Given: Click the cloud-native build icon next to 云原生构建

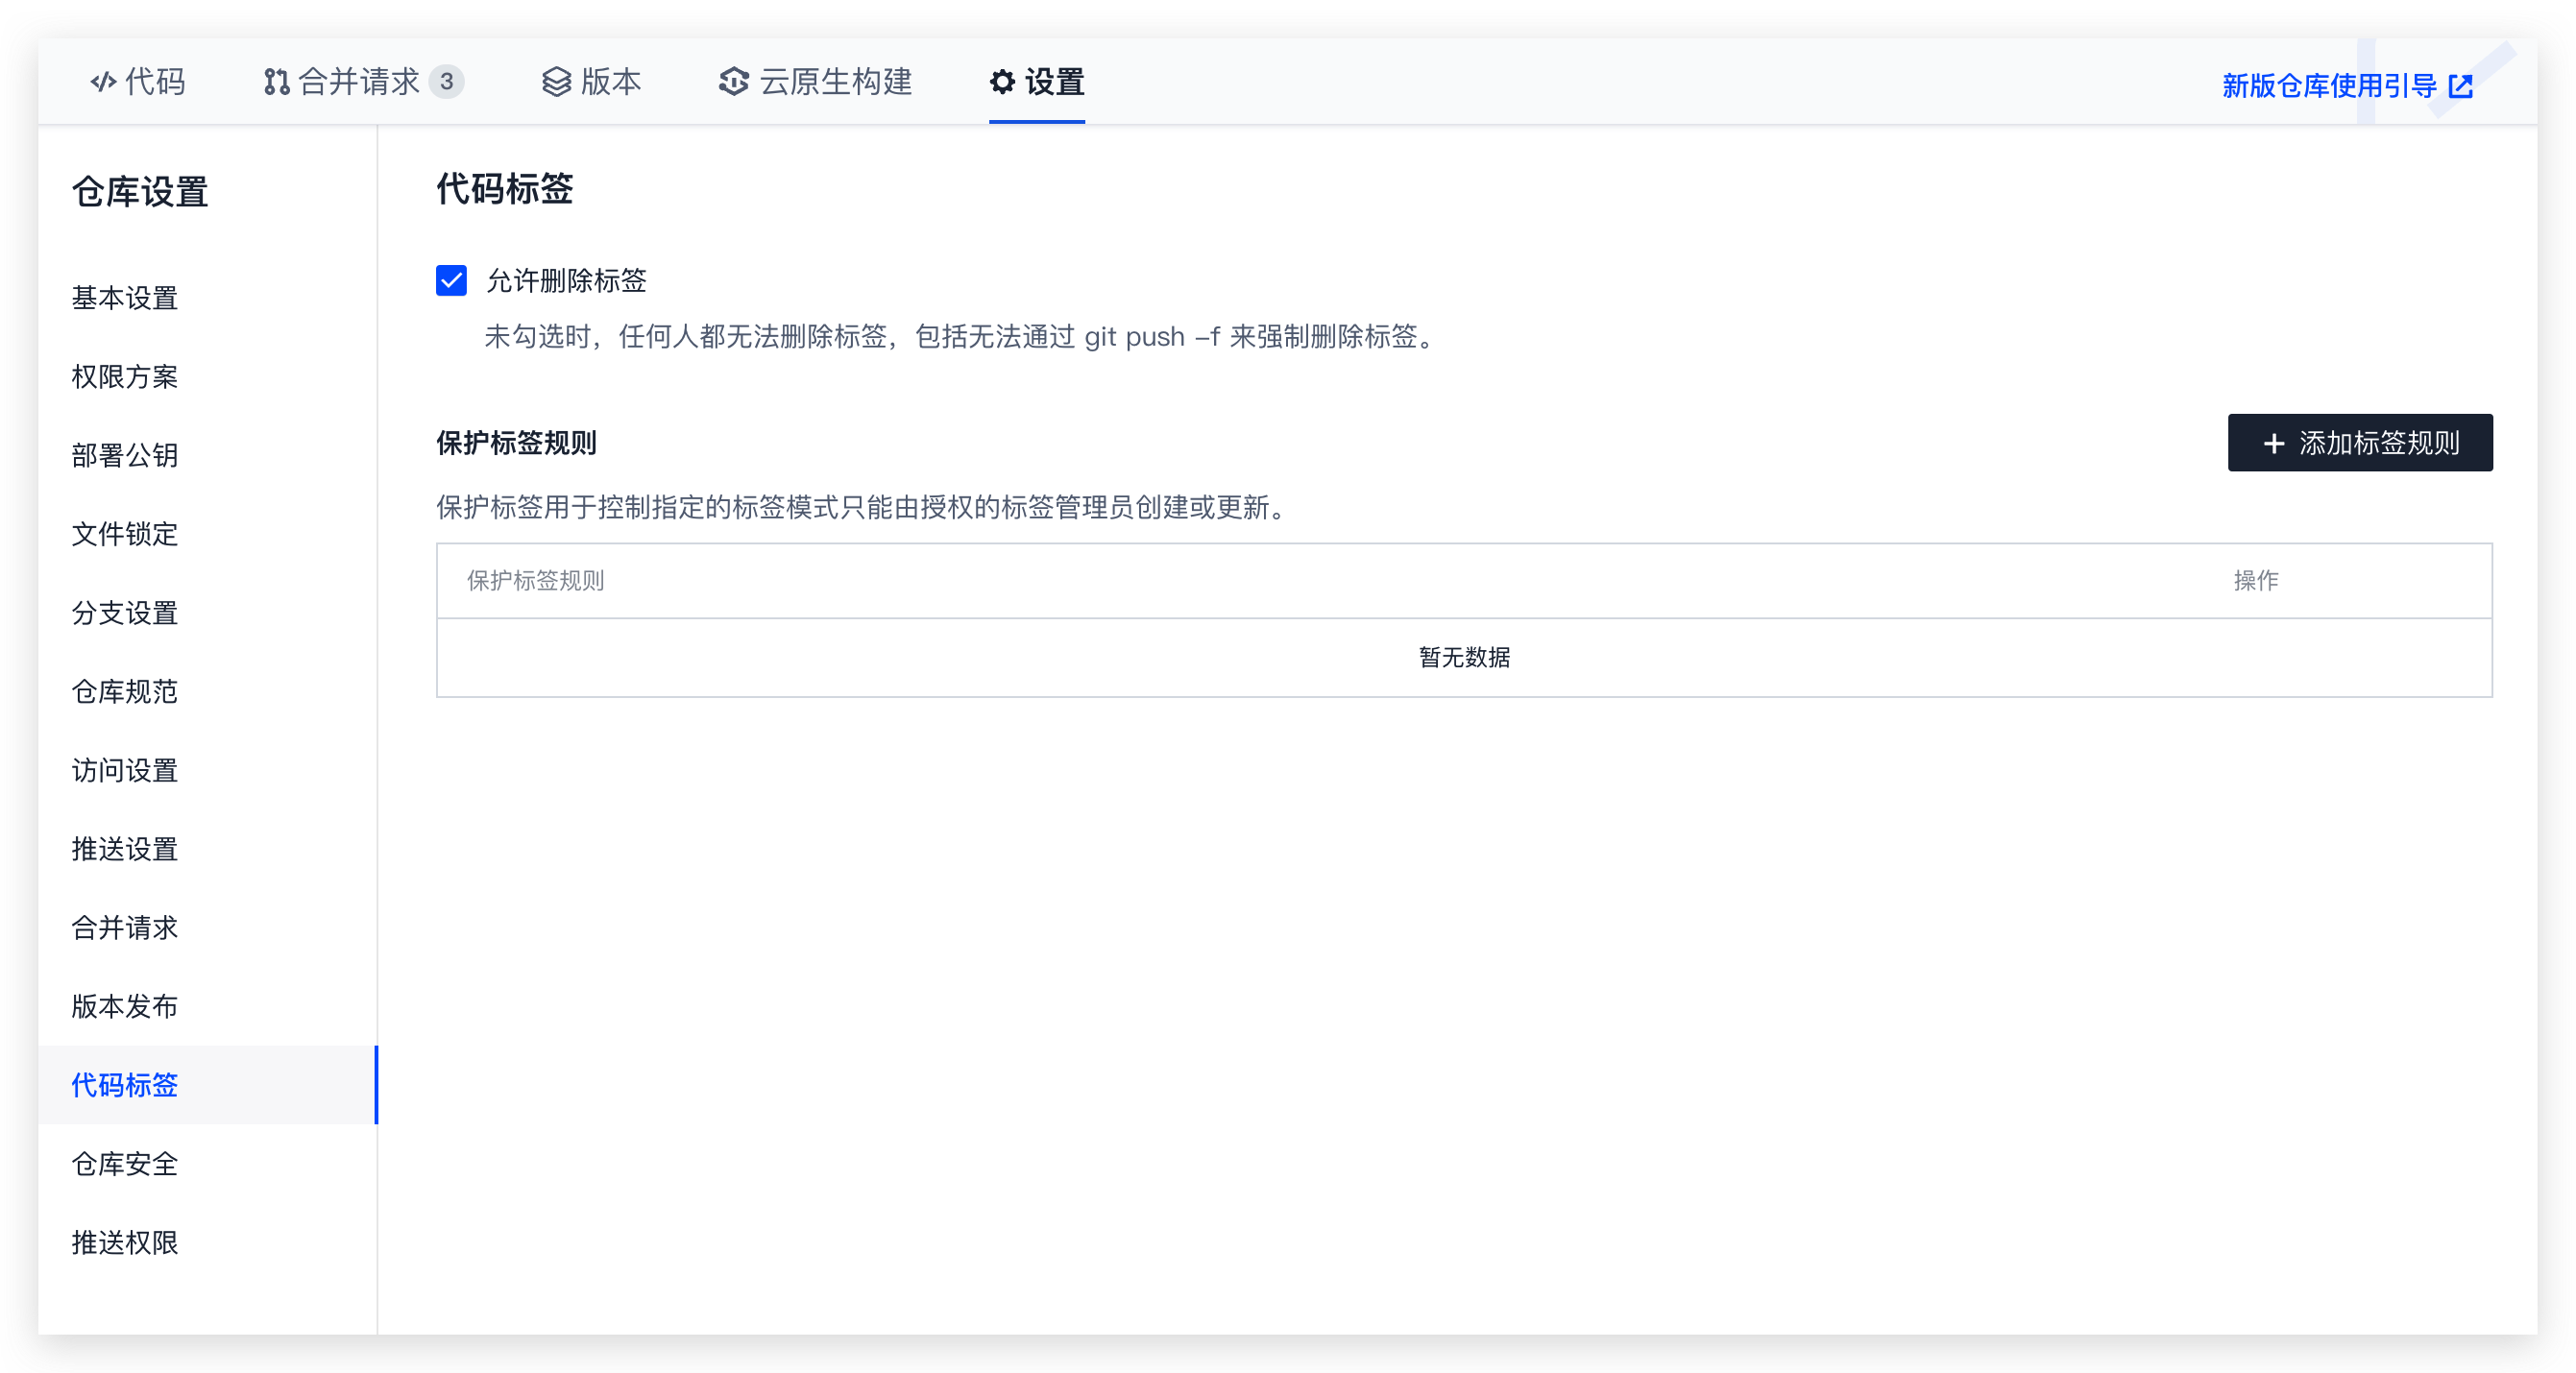Looking at the screenshot, I should point(734,82).
